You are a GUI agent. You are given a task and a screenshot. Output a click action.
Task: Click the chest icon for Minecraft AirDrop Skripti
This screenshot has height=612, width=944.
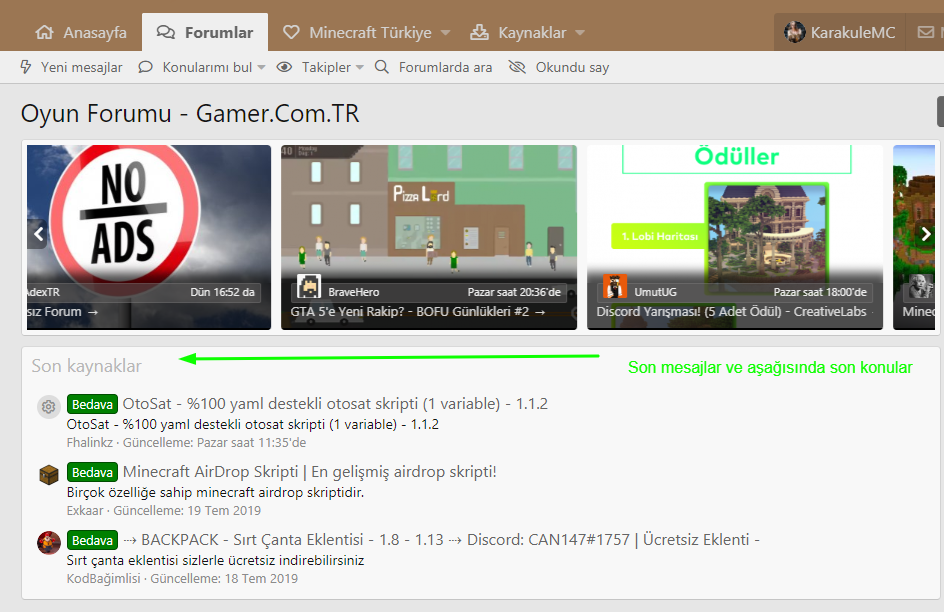49,475
